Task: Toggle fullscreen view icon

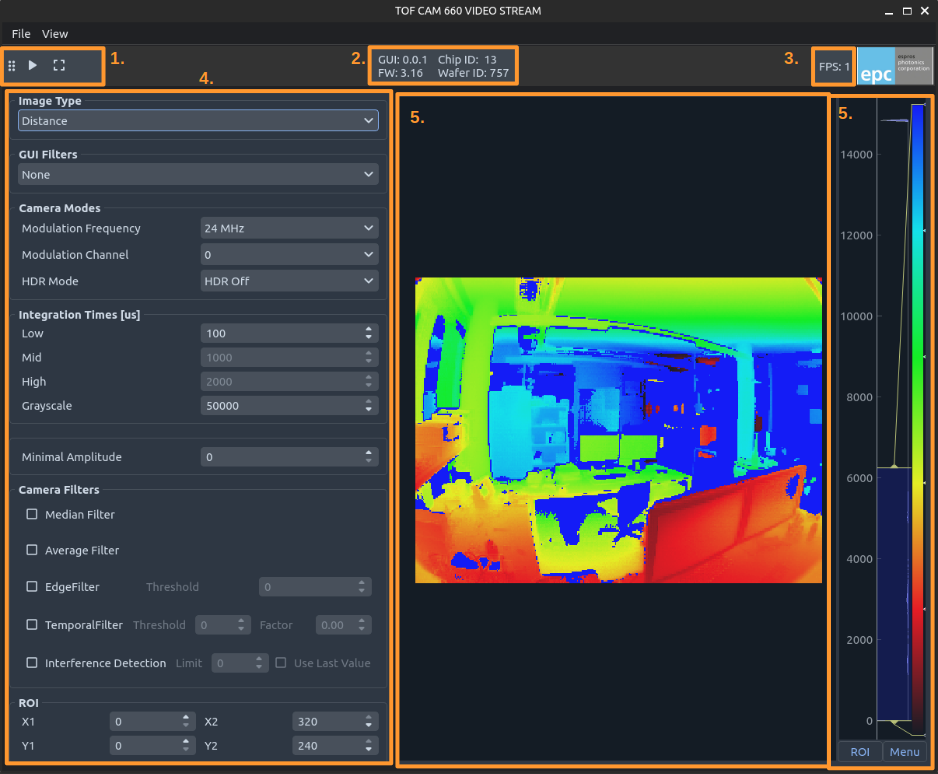Action: pyautogui.click(x=59, y=65)
